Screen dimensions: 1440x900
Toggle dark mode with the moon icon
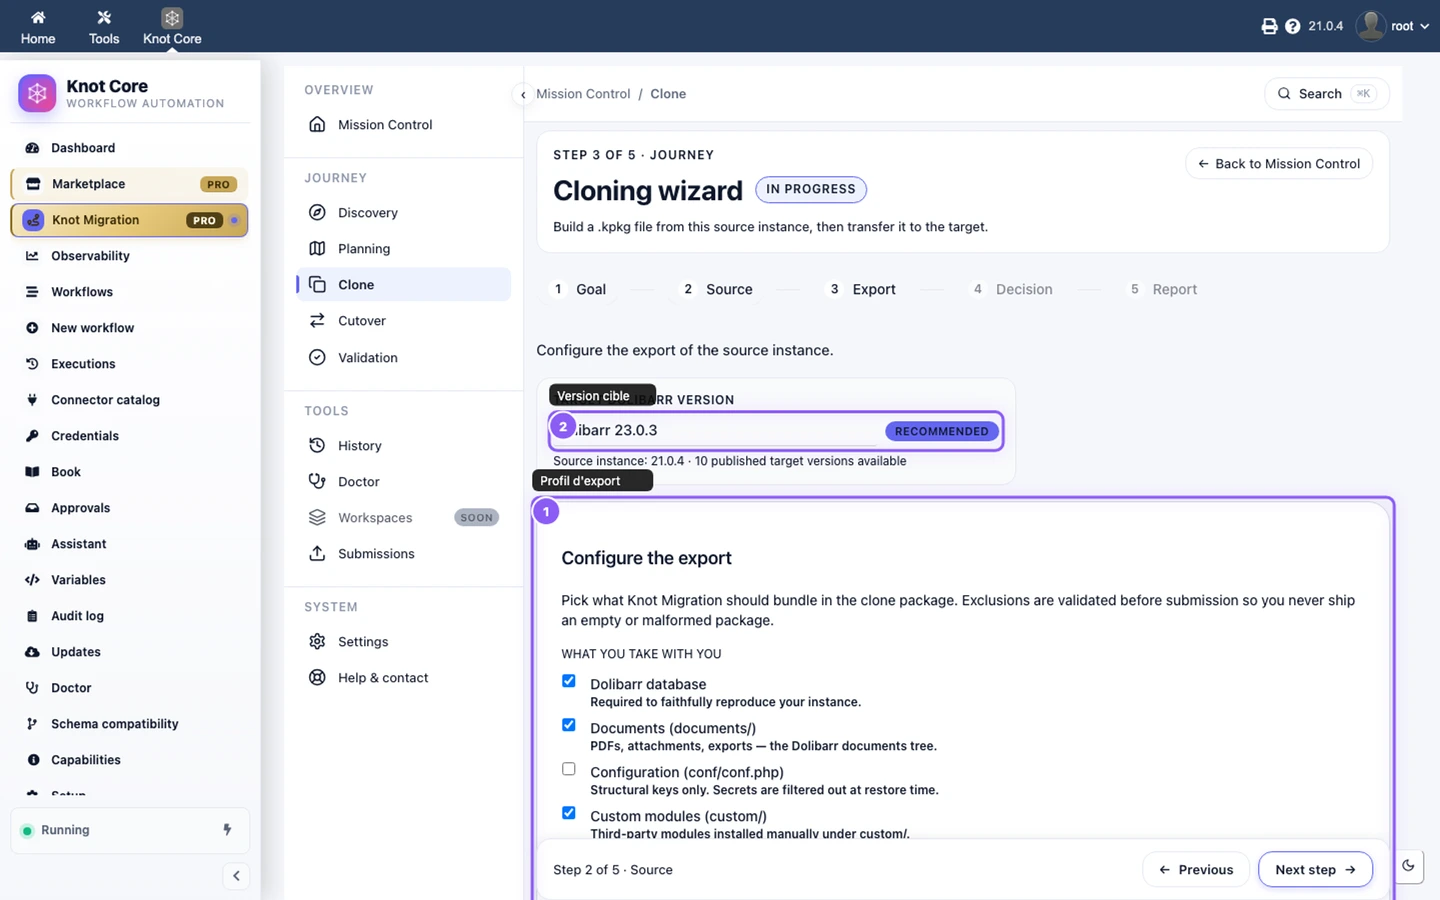pyautogui.click(x=1408, y=866)
